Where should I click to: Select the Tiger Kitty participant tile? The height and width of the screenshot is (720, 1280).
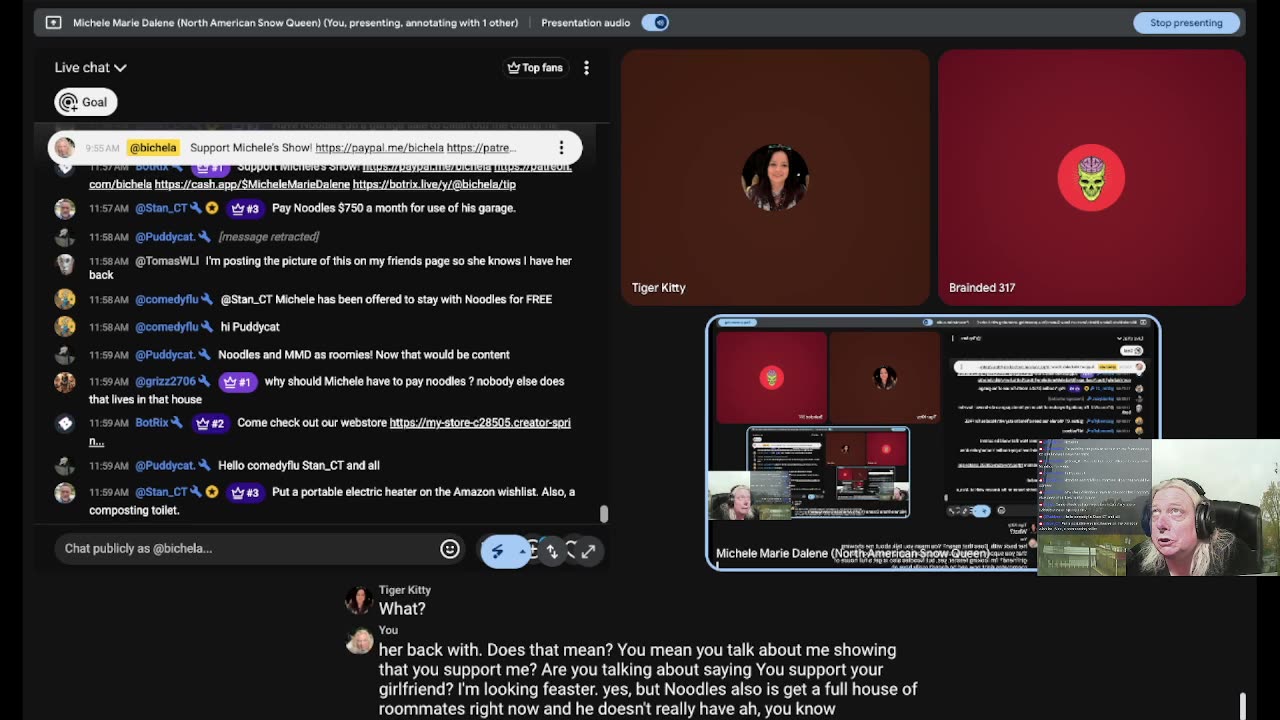(x=775, y=178)
